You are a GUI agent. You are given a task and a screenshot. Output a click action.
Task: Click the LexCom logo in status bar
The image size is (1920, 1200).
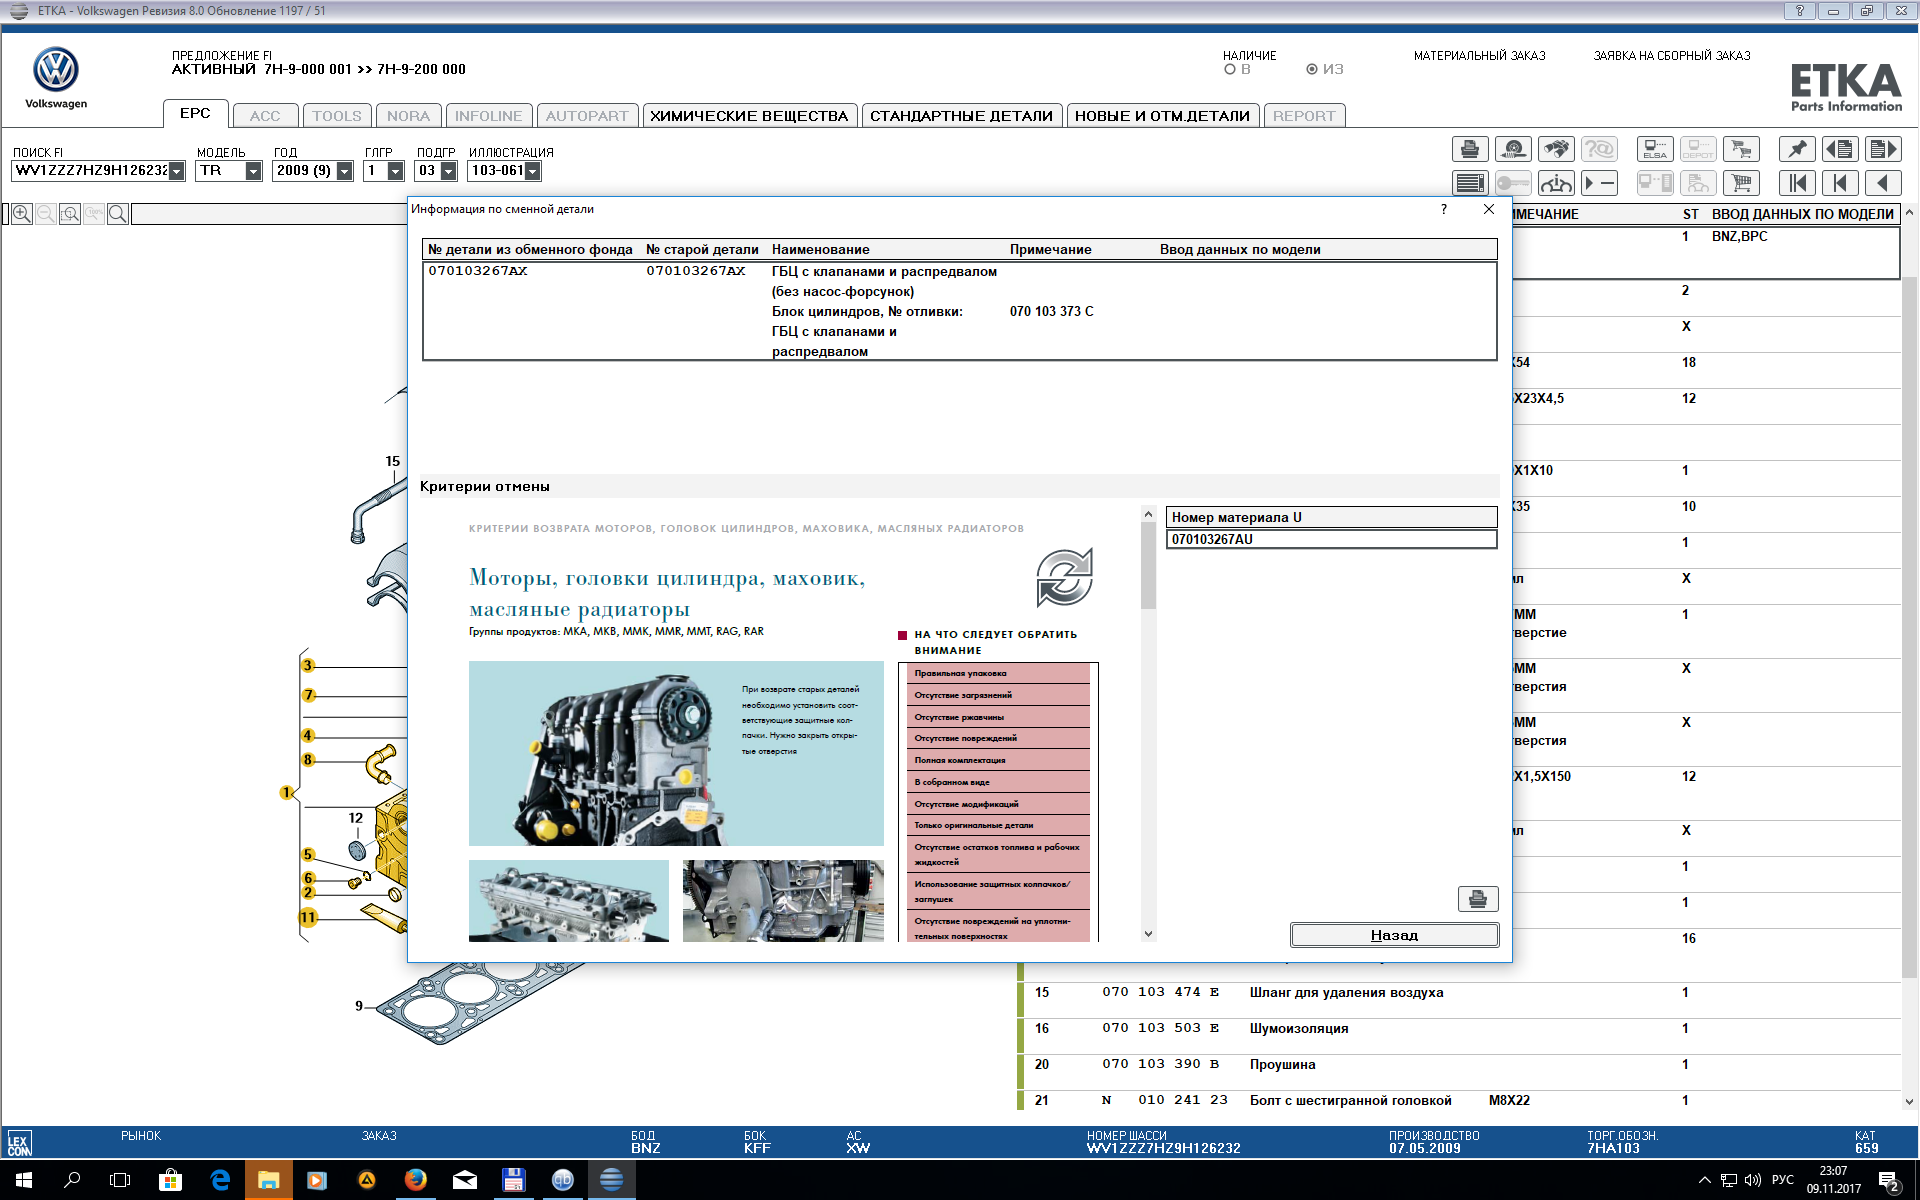[19, 1143]
